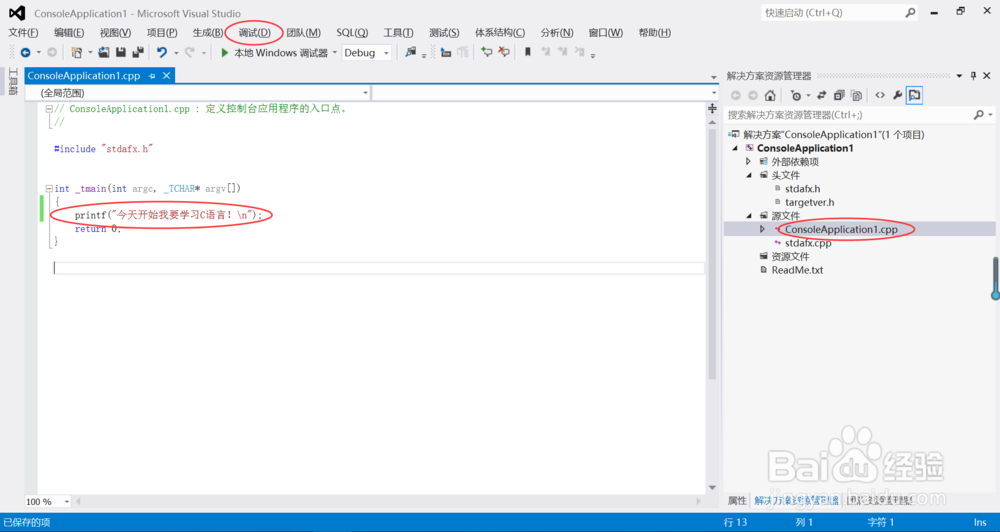Collapse the comment block outline toggle
1000x532 pixels.
49,109
